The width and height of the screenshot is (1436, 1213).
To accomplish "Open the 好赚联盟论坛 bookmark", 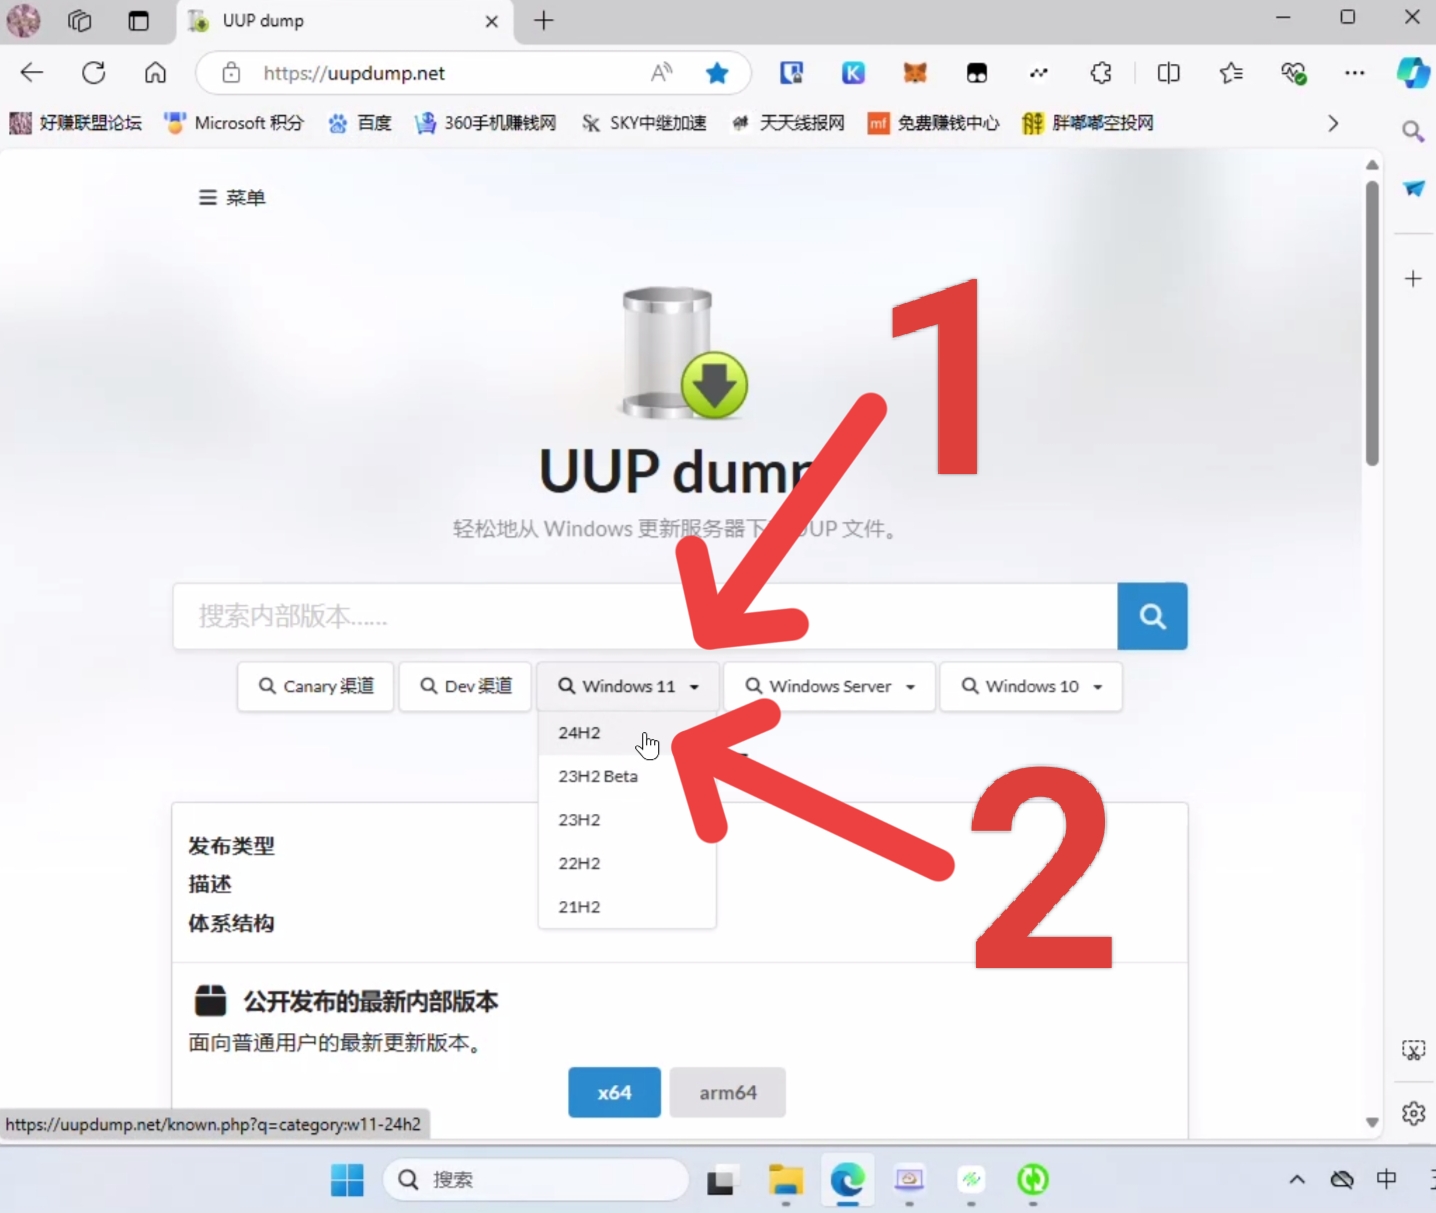I will (x=76, y=123).
